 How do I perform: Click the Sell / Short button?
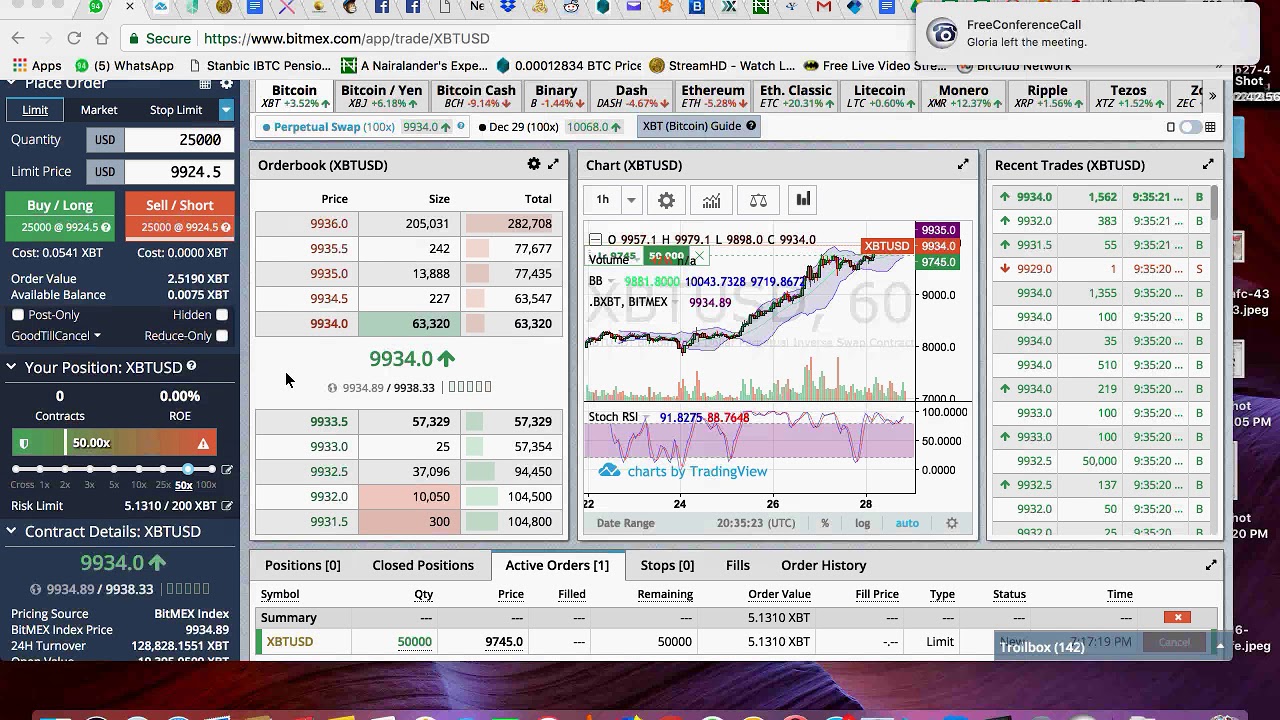tap(180, 215)
